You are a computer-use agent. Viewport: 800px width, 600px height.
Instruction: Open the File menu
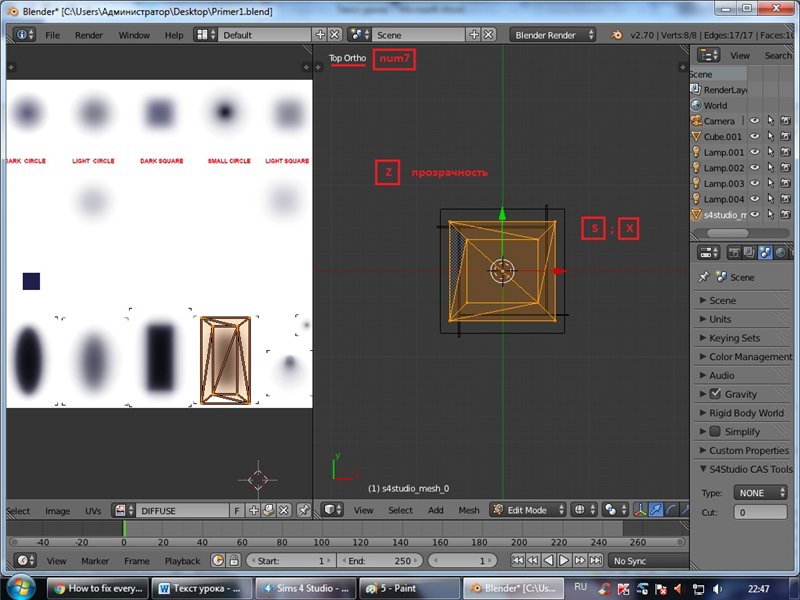[x=52, y=34]
